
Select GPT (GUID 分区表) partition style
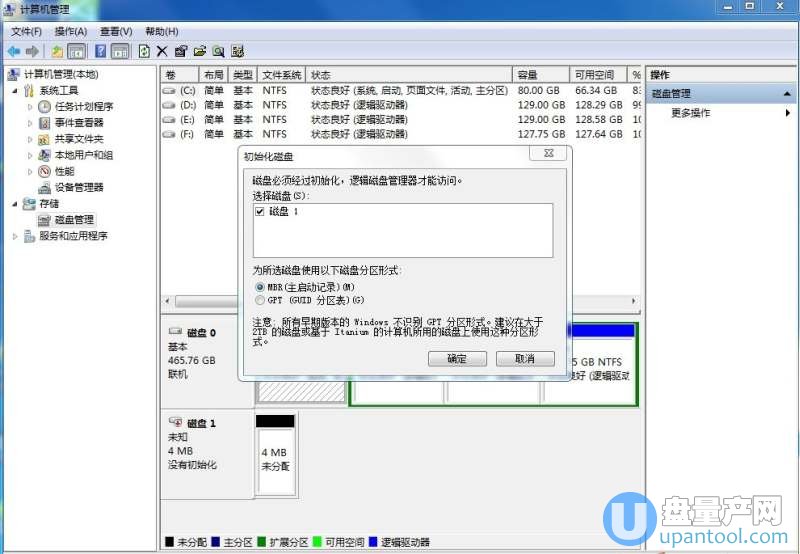[x=260, y=300]
